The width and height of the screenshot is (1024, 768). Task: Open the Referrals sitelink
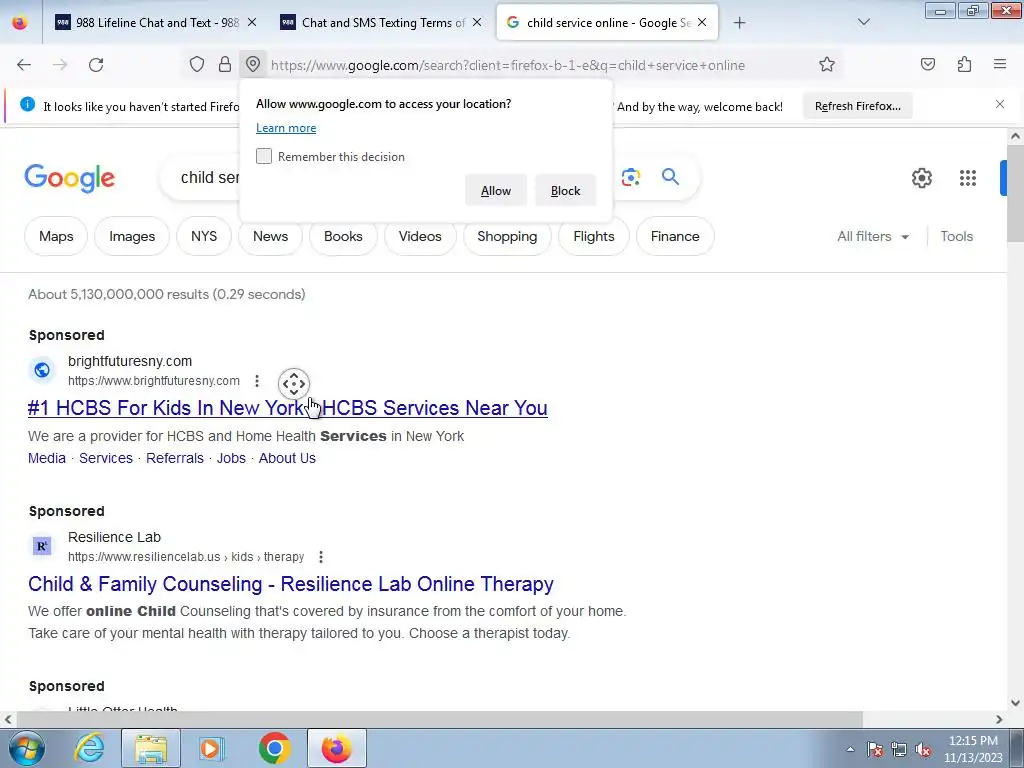[175, 458]
